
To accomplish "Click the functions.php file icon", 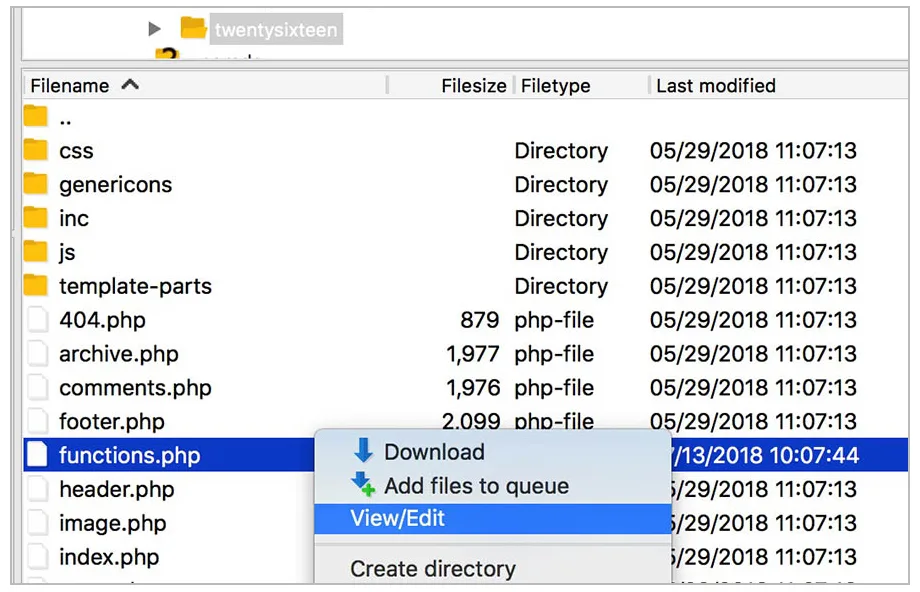I will (37, 455).
